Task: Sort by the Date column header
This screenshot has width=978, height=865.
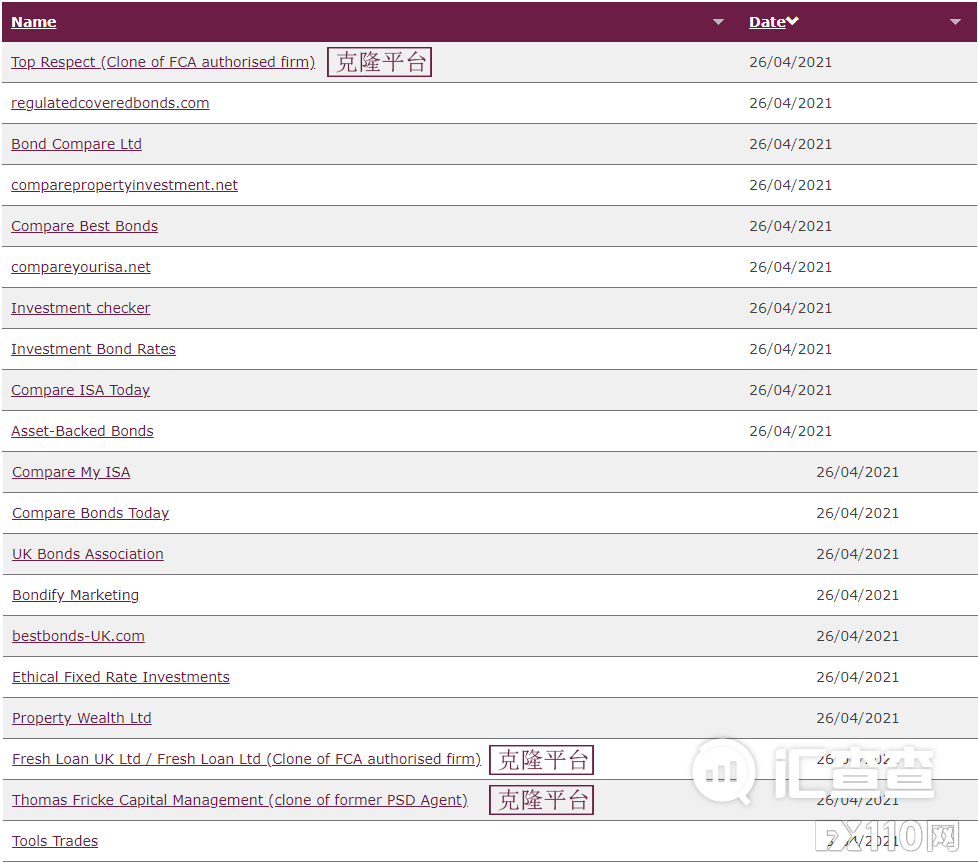Action: 767,22
